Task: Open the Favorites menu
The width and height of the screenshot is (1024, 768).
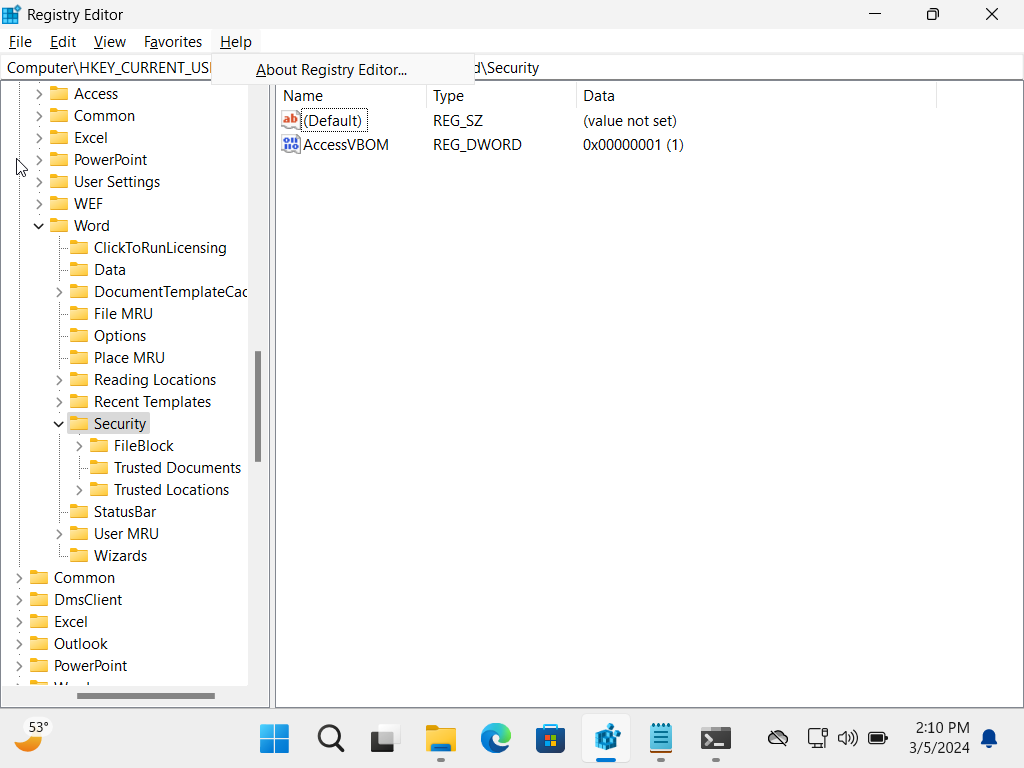Action: tap(173, 42)
